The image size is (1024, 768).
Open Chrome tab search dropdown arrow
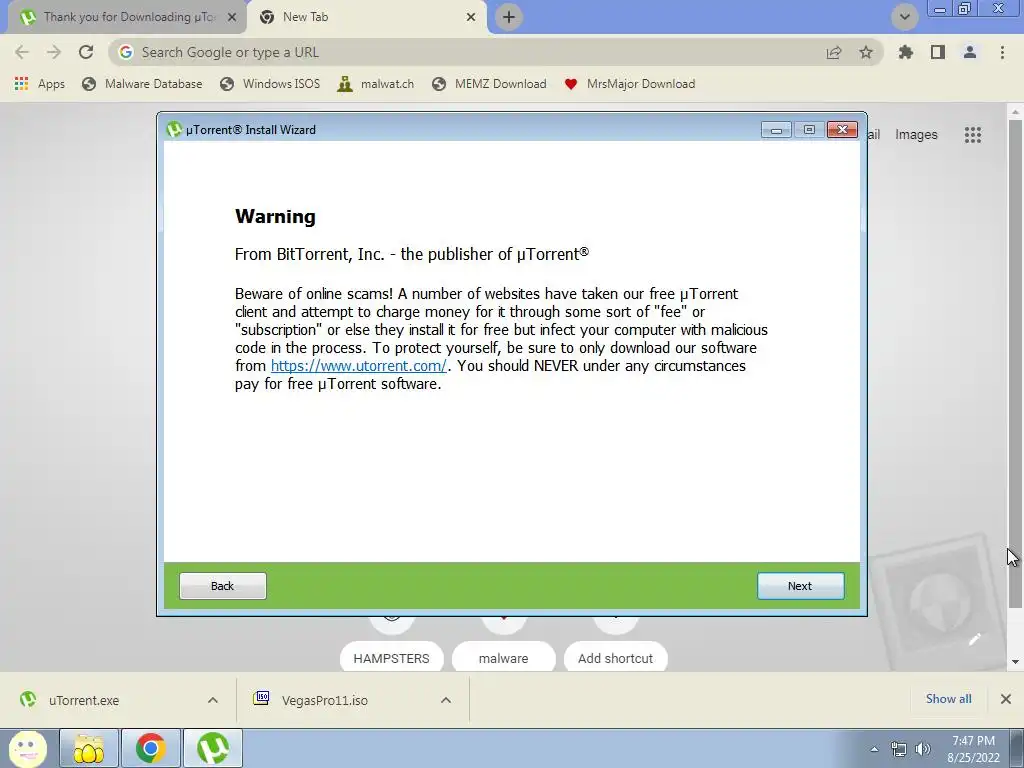tap(904, 17)
